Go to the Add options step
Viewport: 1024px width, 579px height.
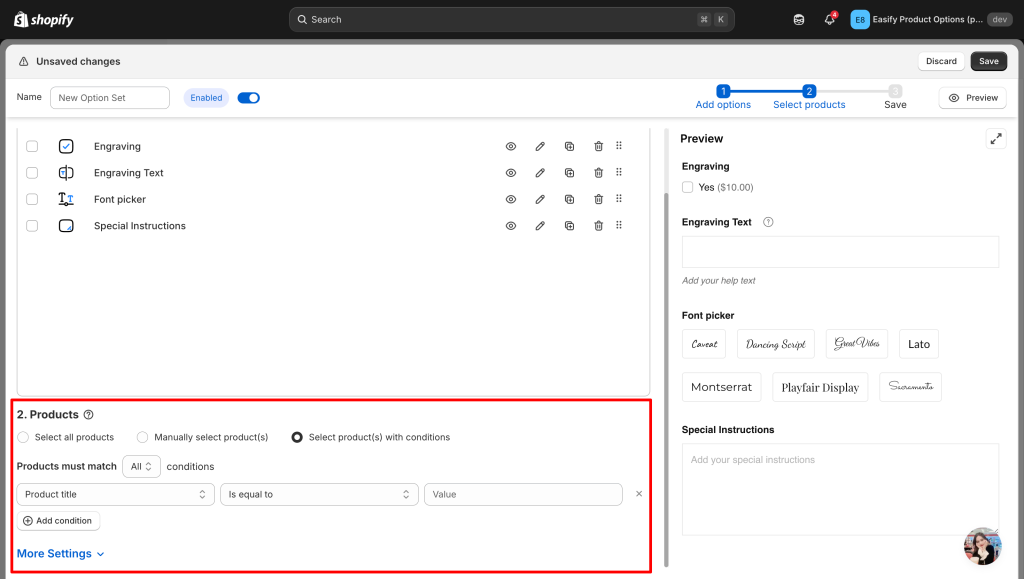coord(723,97)
